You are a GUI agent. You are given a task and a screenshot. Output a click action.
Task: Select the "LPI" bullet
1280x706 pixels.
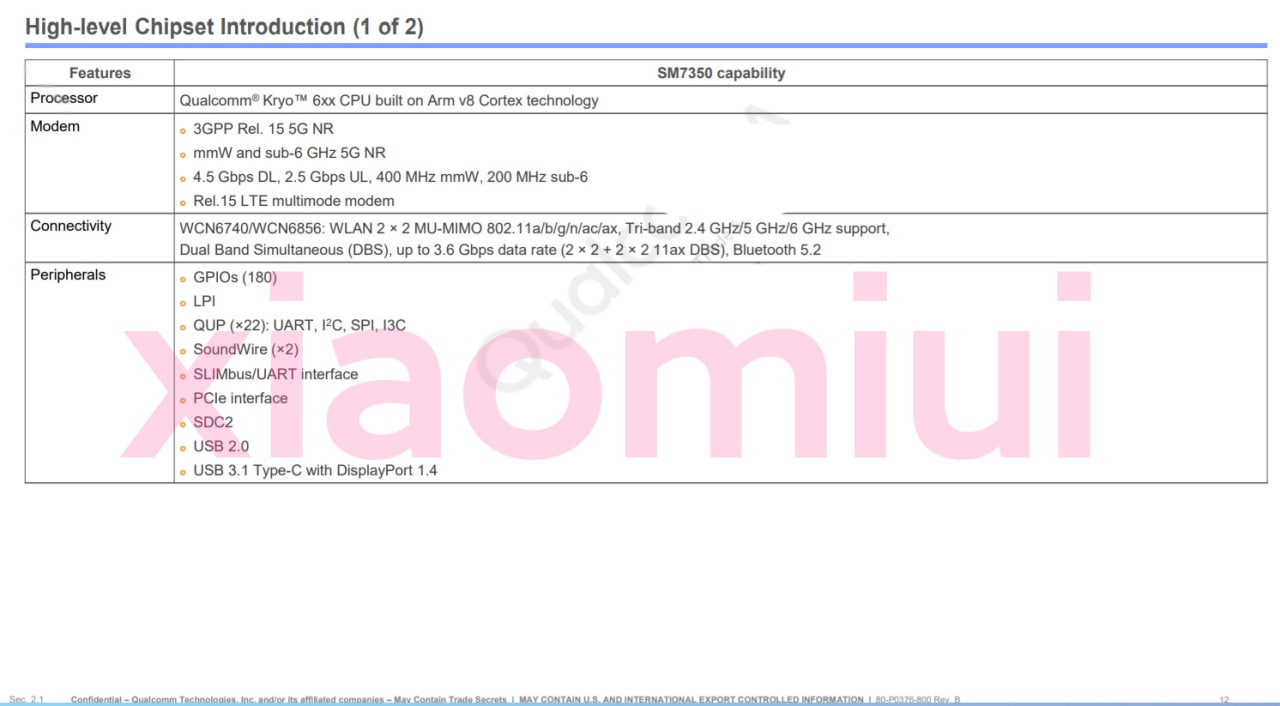coord(204,301)
